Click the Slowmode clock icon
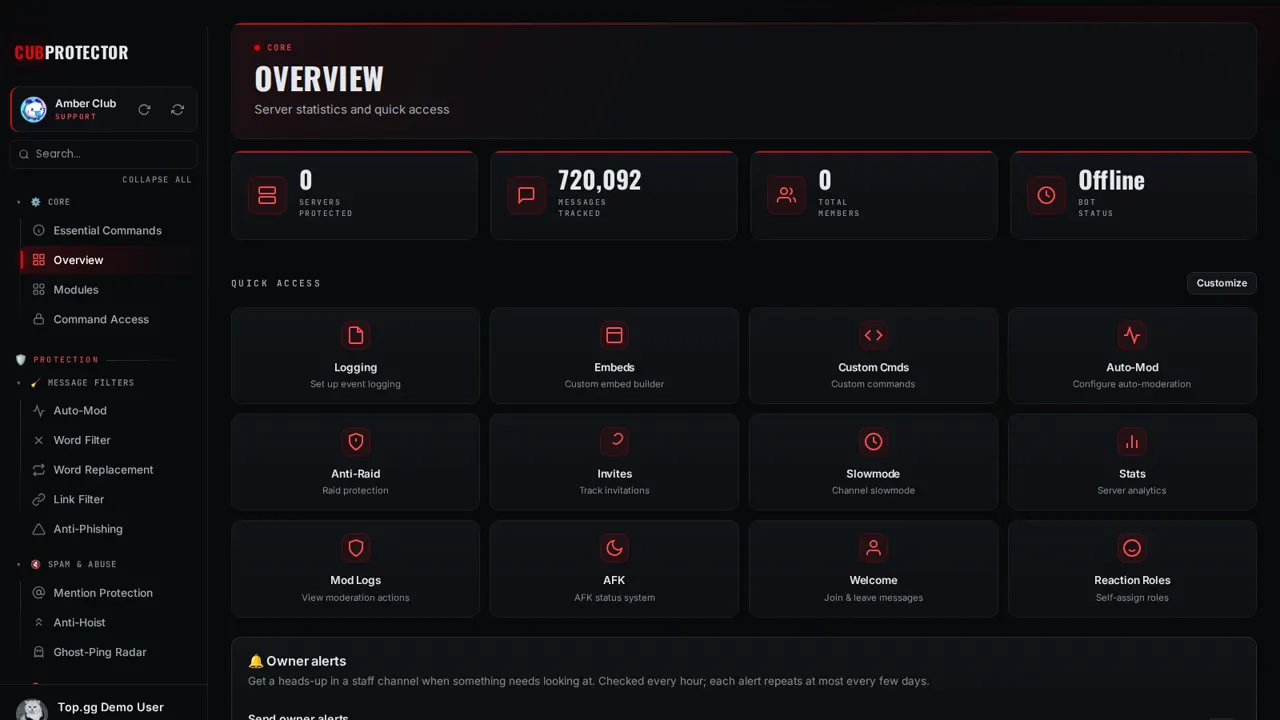The height and width of the screenshot is (720, 1280). tap(873, 441)
